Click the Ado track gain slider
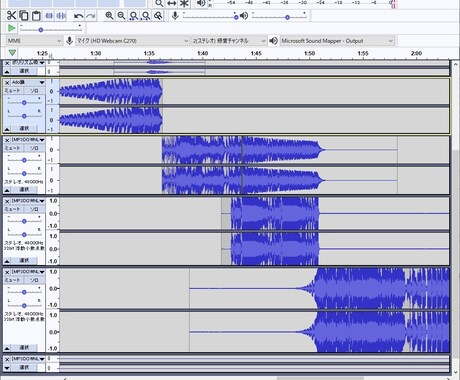Viewport: 460px width, 380px height. tap(24, 103)
